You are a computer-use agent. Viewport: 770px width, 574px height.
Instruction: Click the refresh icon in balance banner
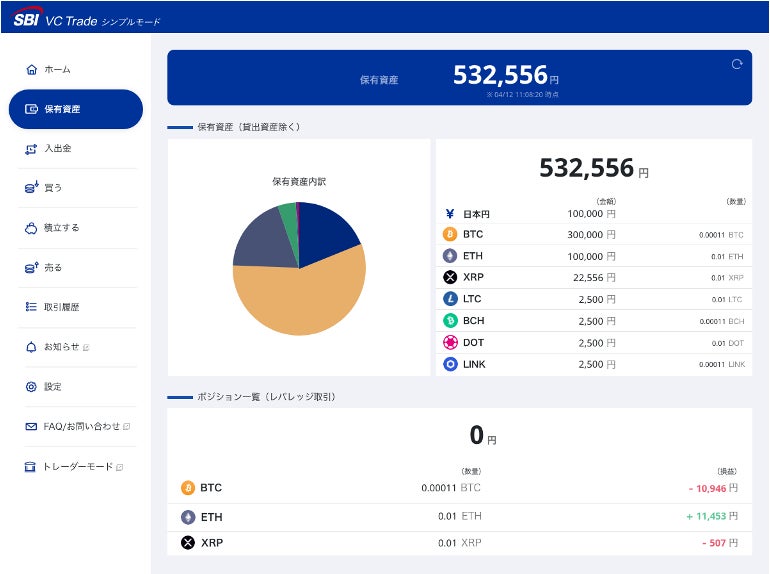(737, 64)
